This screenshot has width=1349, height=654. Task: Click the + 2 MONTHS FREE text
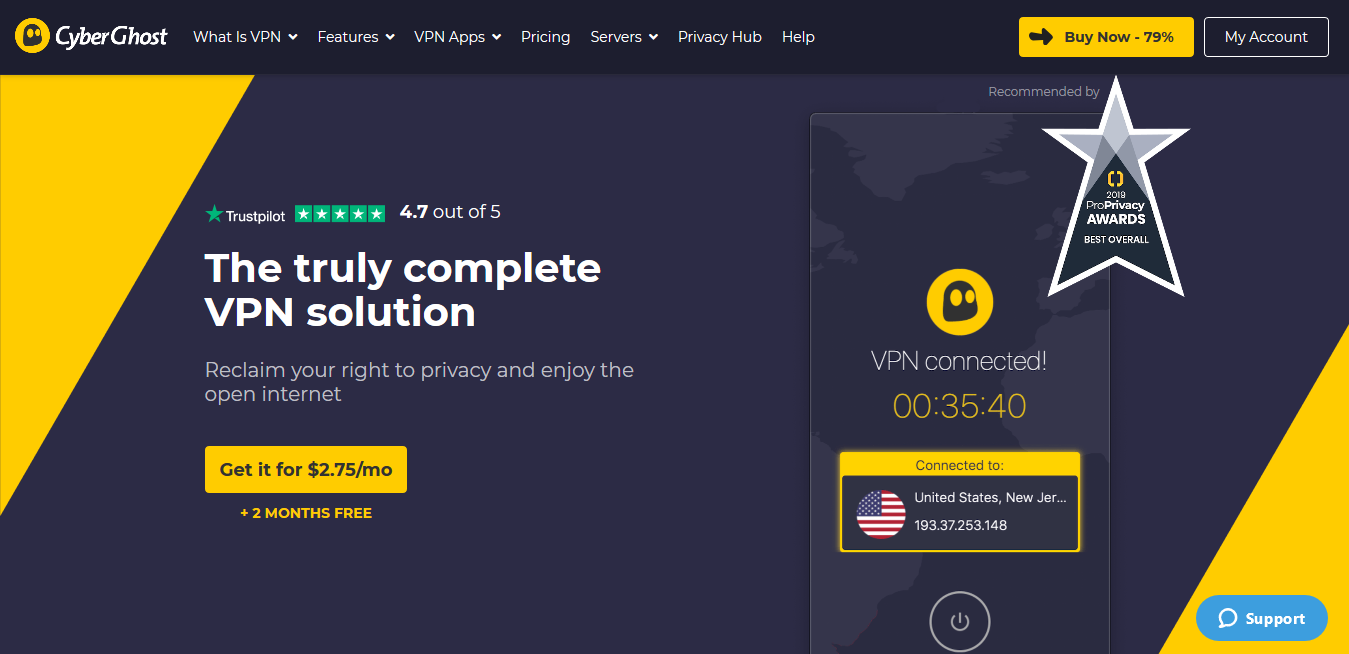point(306,513)
